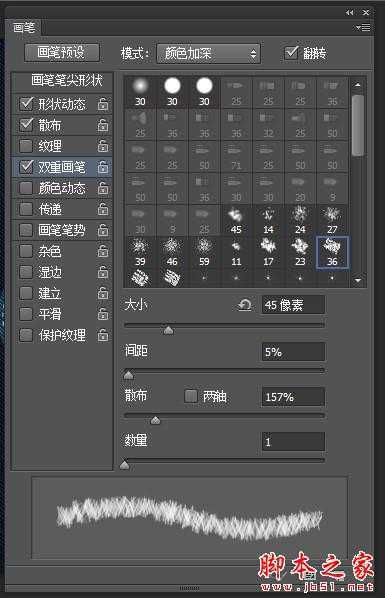Viewport: 385px width, 598px height.
Task: Enable the 平滑 checkbox
Action: pos(26,314)
